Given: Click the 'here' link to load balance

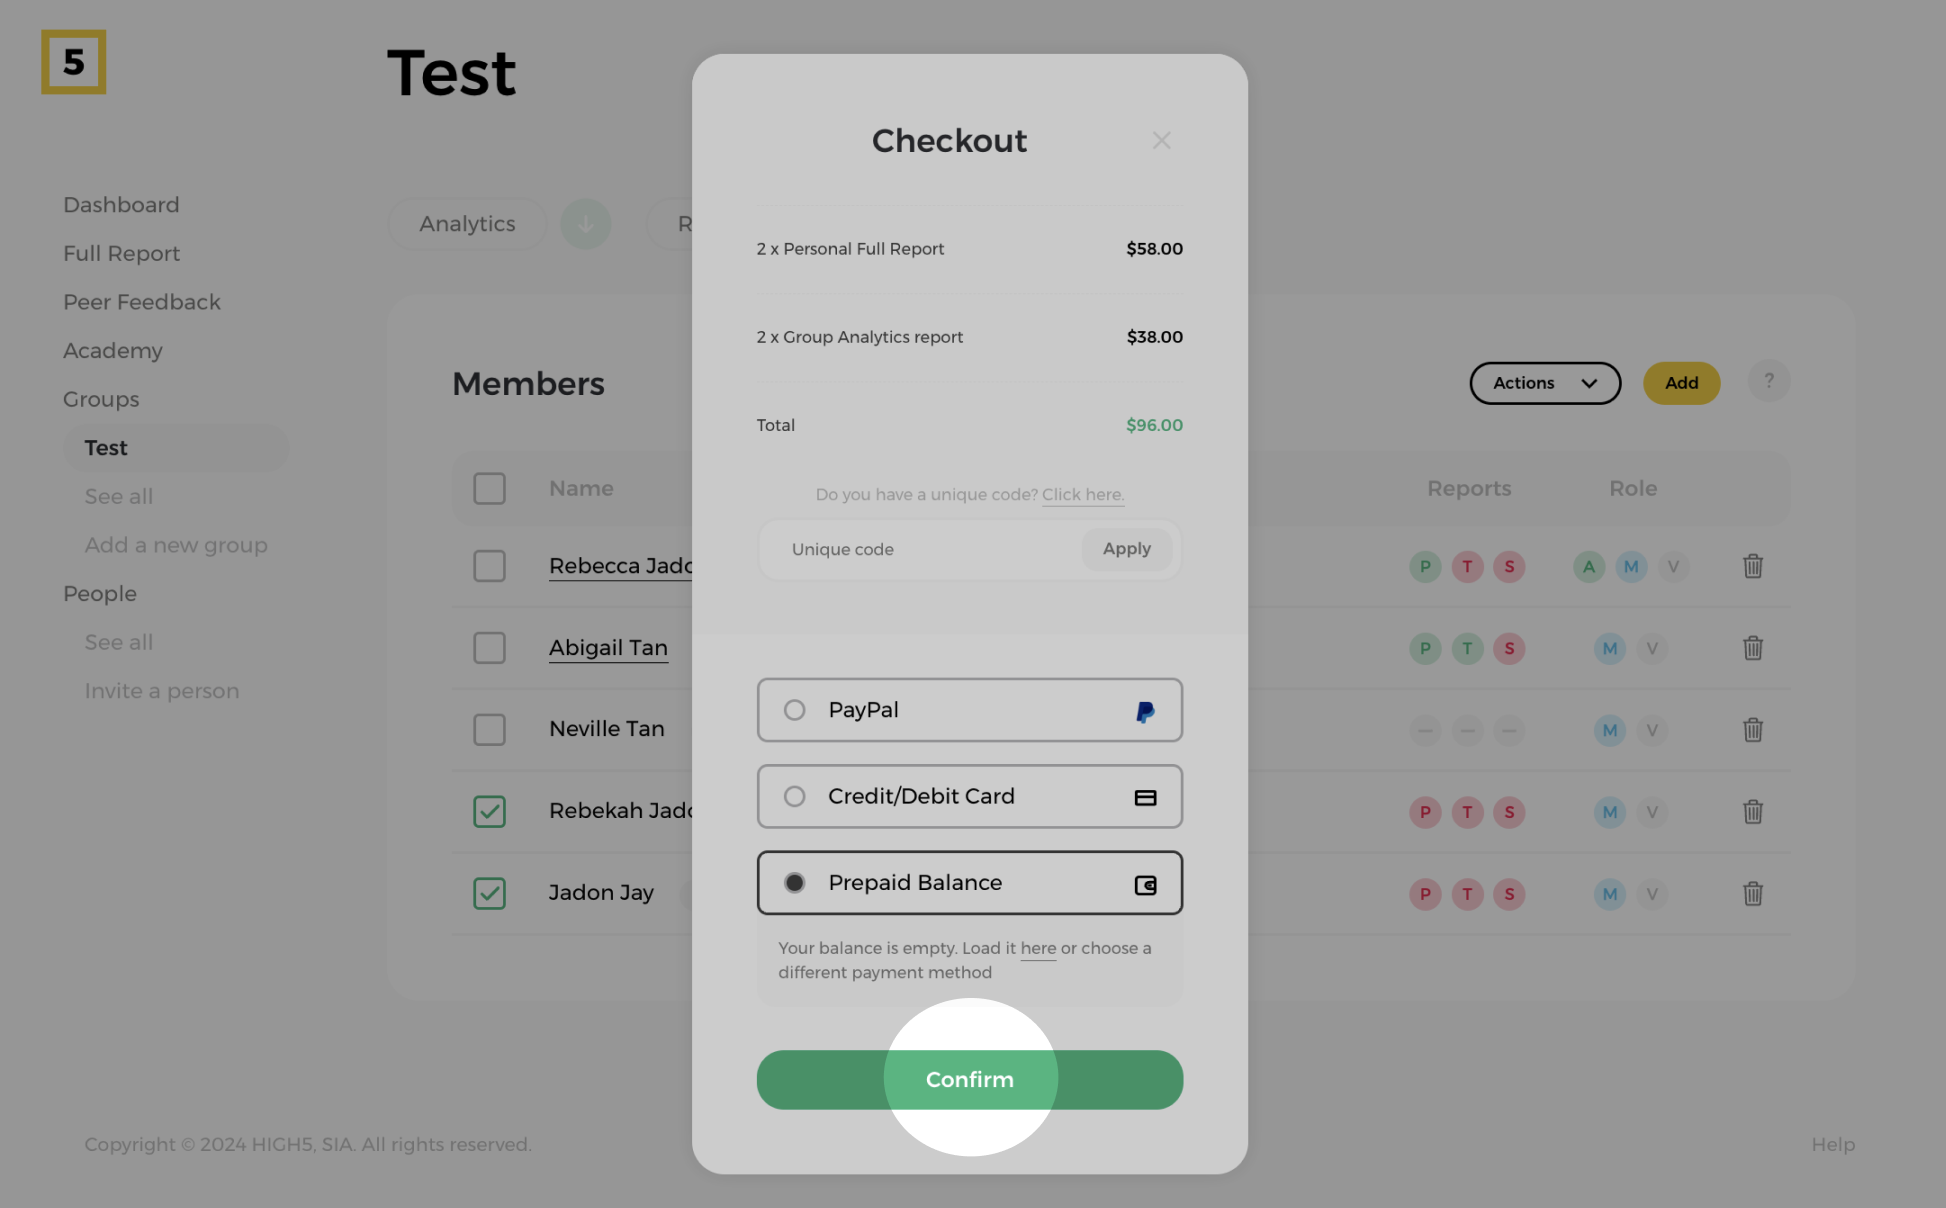Looking at the screenshot, I should pos(1038,948).
